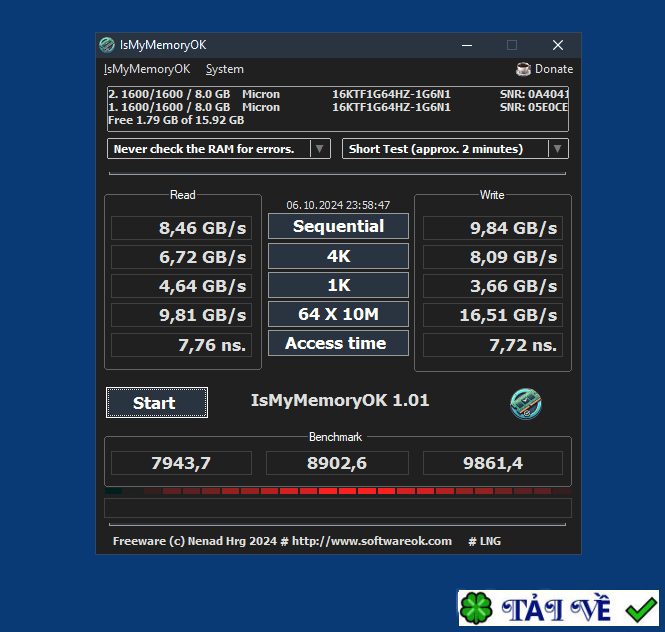Open the Donate menu item
The width and height of the screenshot is (665, 632).
click(x=544, y=69)
